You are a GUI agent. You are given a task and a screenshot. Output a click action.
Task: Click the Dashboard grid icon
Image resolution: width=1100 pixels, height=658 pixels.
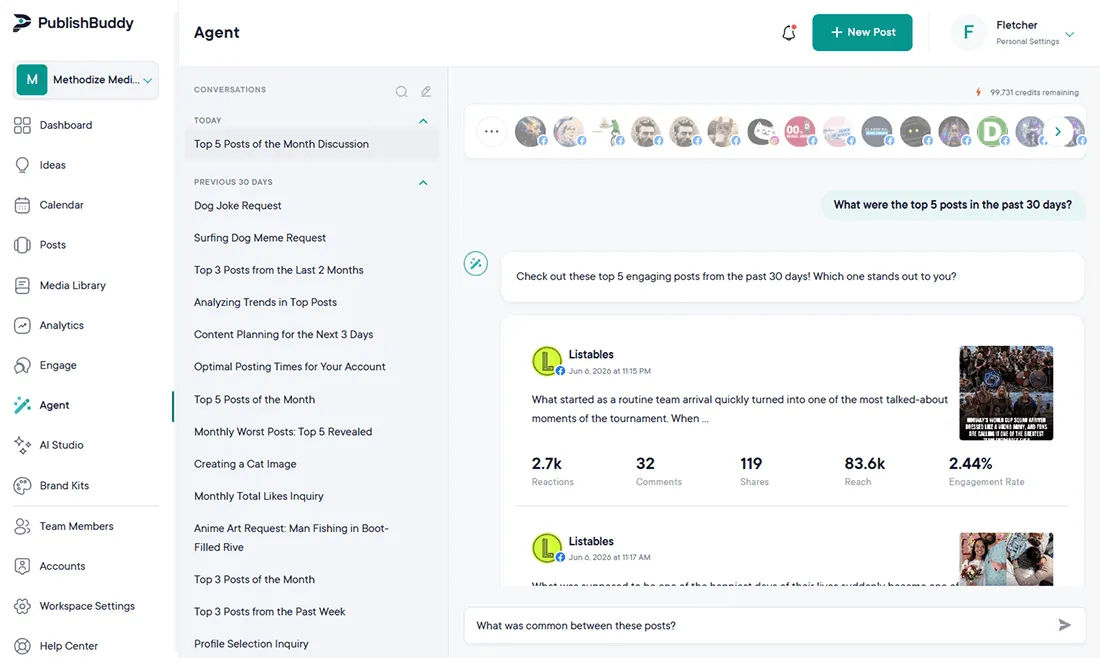pyautogui.click(x=22, y=126)
